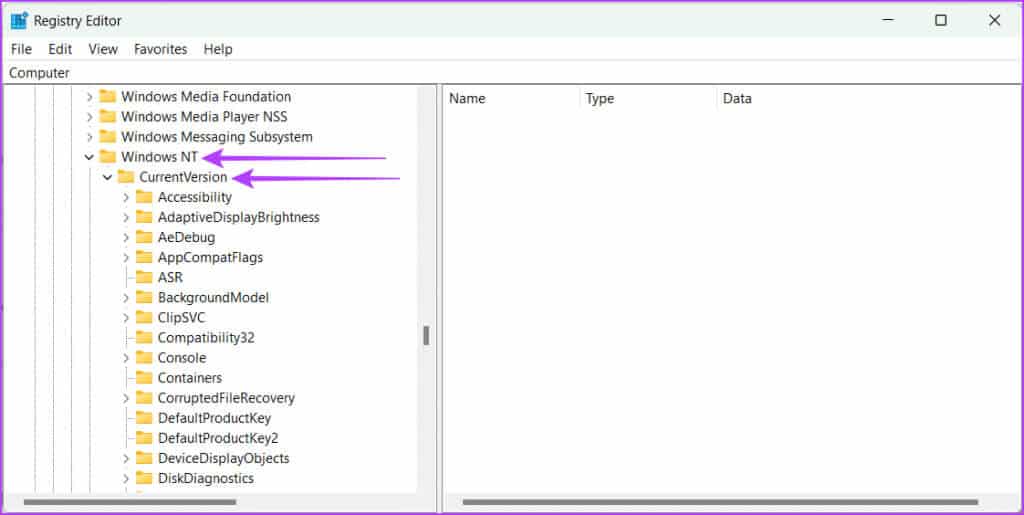Click the AppCompatFlags folder icon
Screen dimensions: 1024x515
[144, 257]
